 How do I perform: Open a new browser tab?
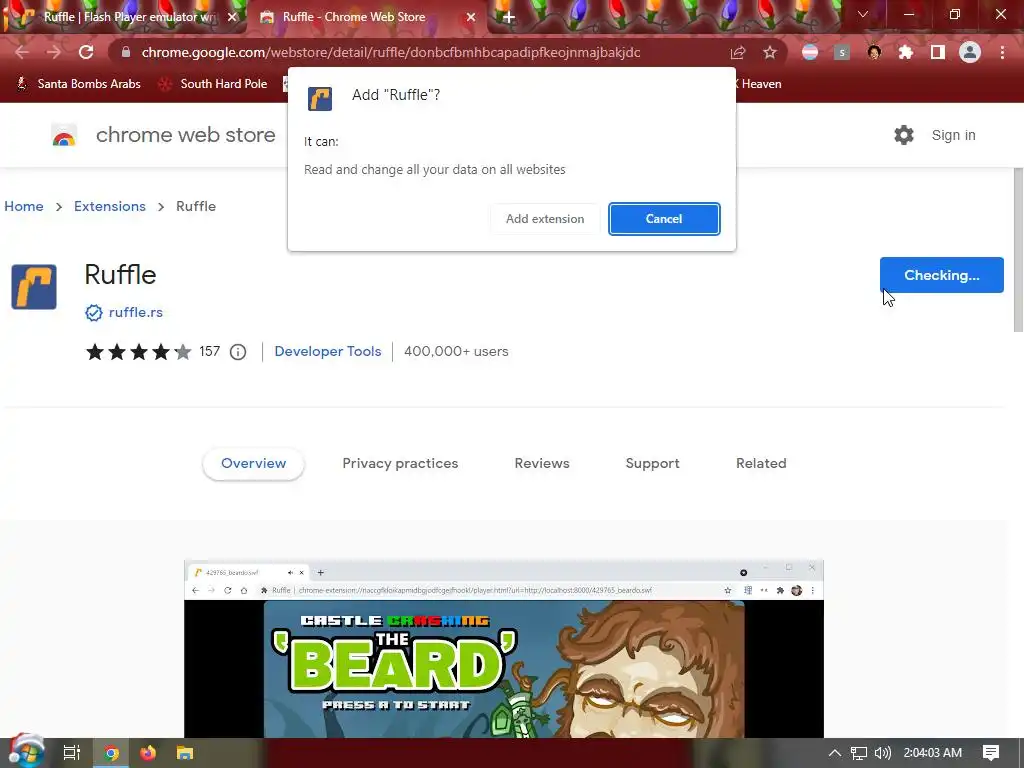coord(509,17)
